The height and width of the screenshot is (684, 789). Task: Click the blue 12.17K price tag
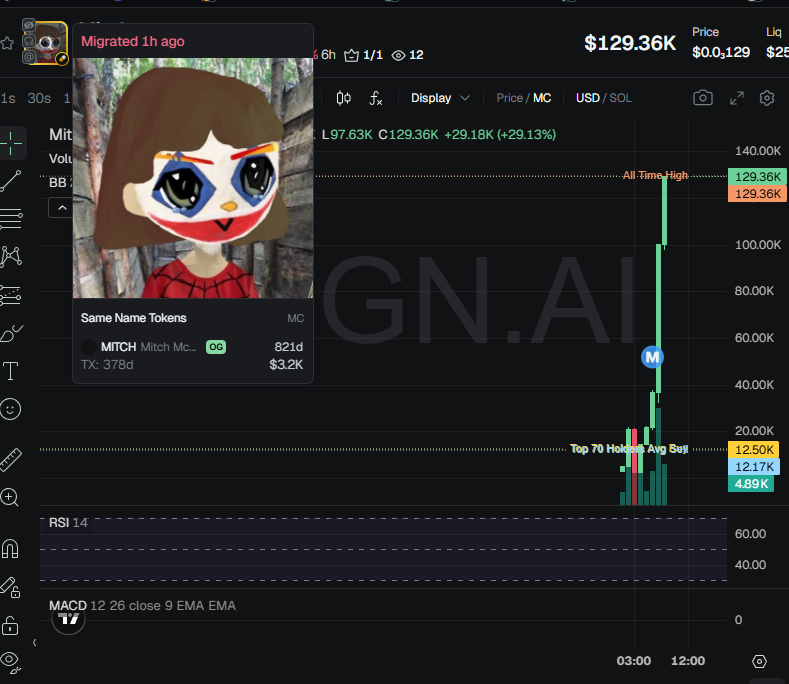tap(753, 467)
